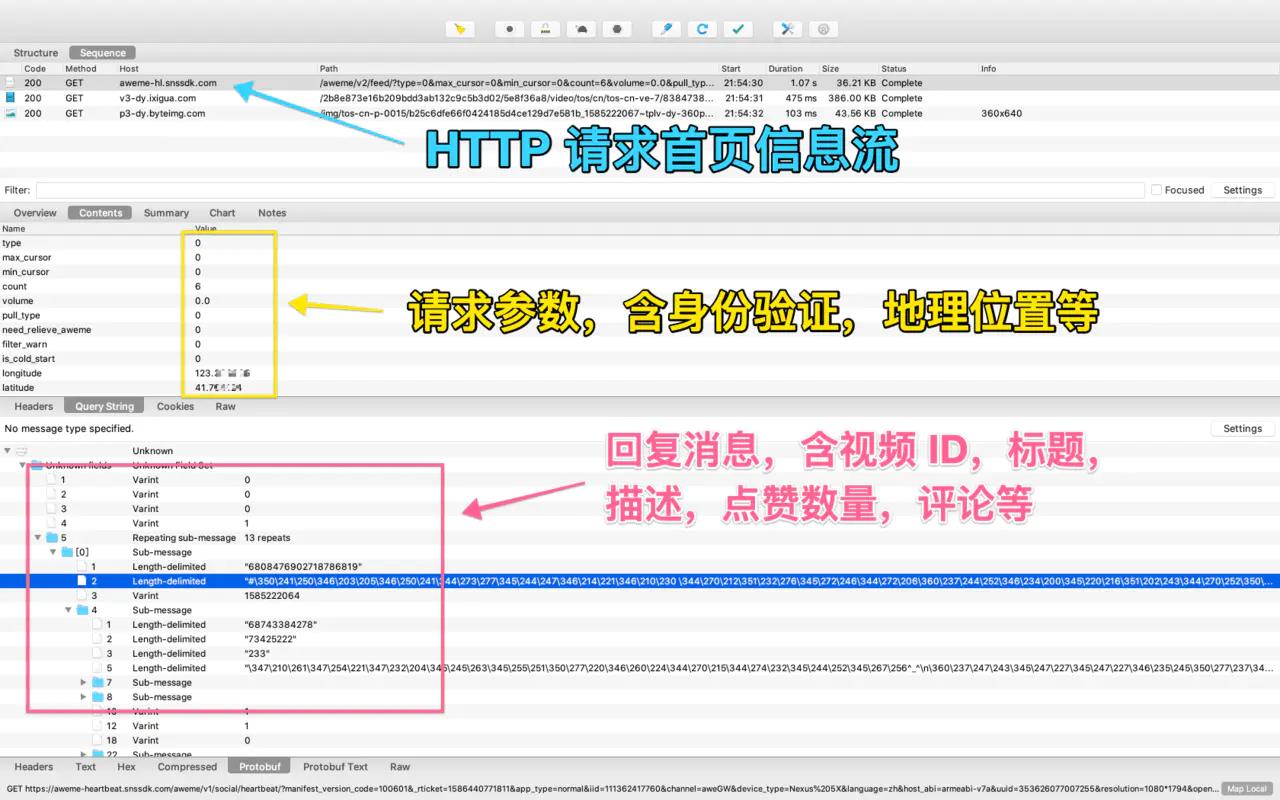Open the Summary tab
1280x800 pixels.
click(166, 213)
